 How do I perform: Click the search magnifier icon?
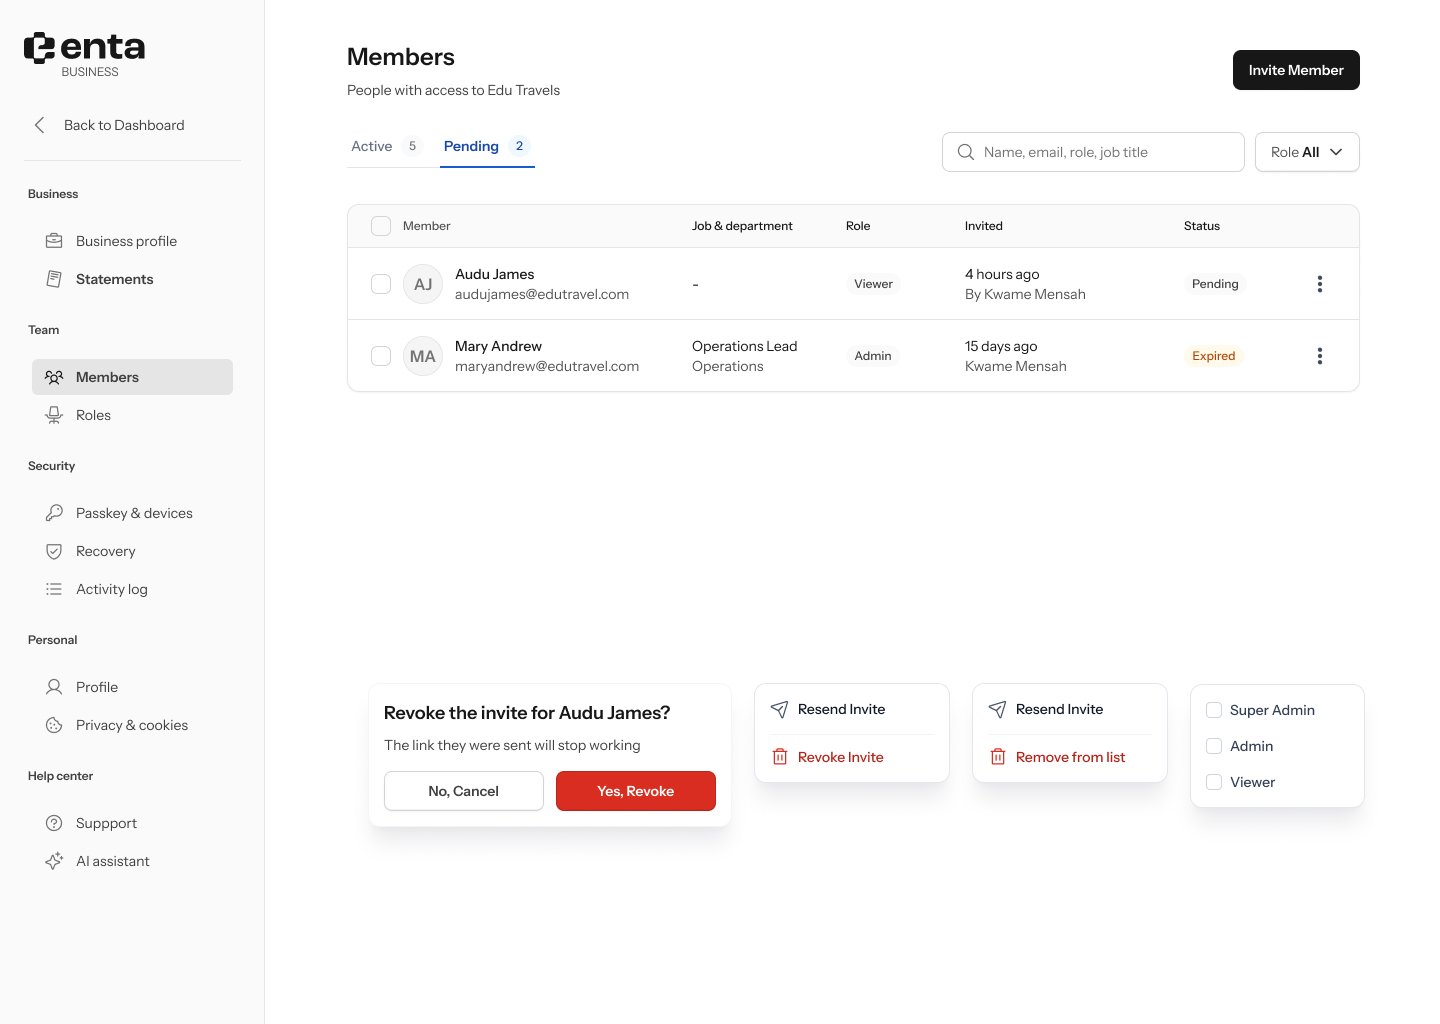click(966, 152)
